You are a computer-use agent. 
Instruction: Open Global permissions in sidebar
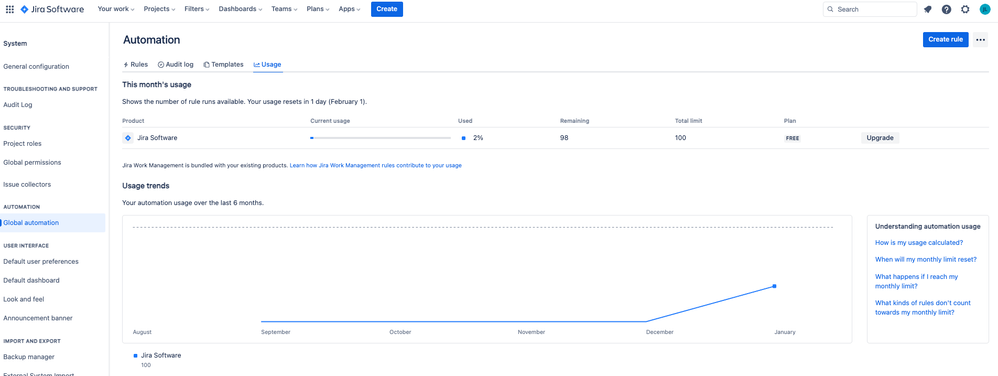tap(32, 162)
